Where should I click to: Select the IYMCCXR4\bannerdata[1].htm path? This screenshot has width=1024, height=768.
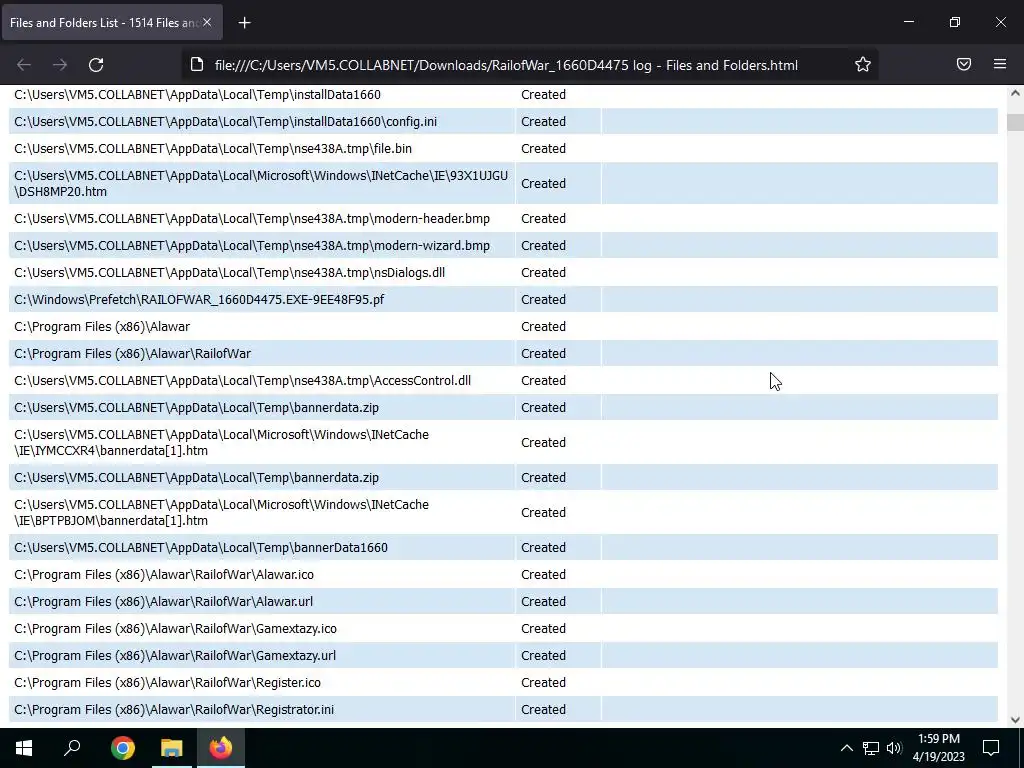point(221,443)
